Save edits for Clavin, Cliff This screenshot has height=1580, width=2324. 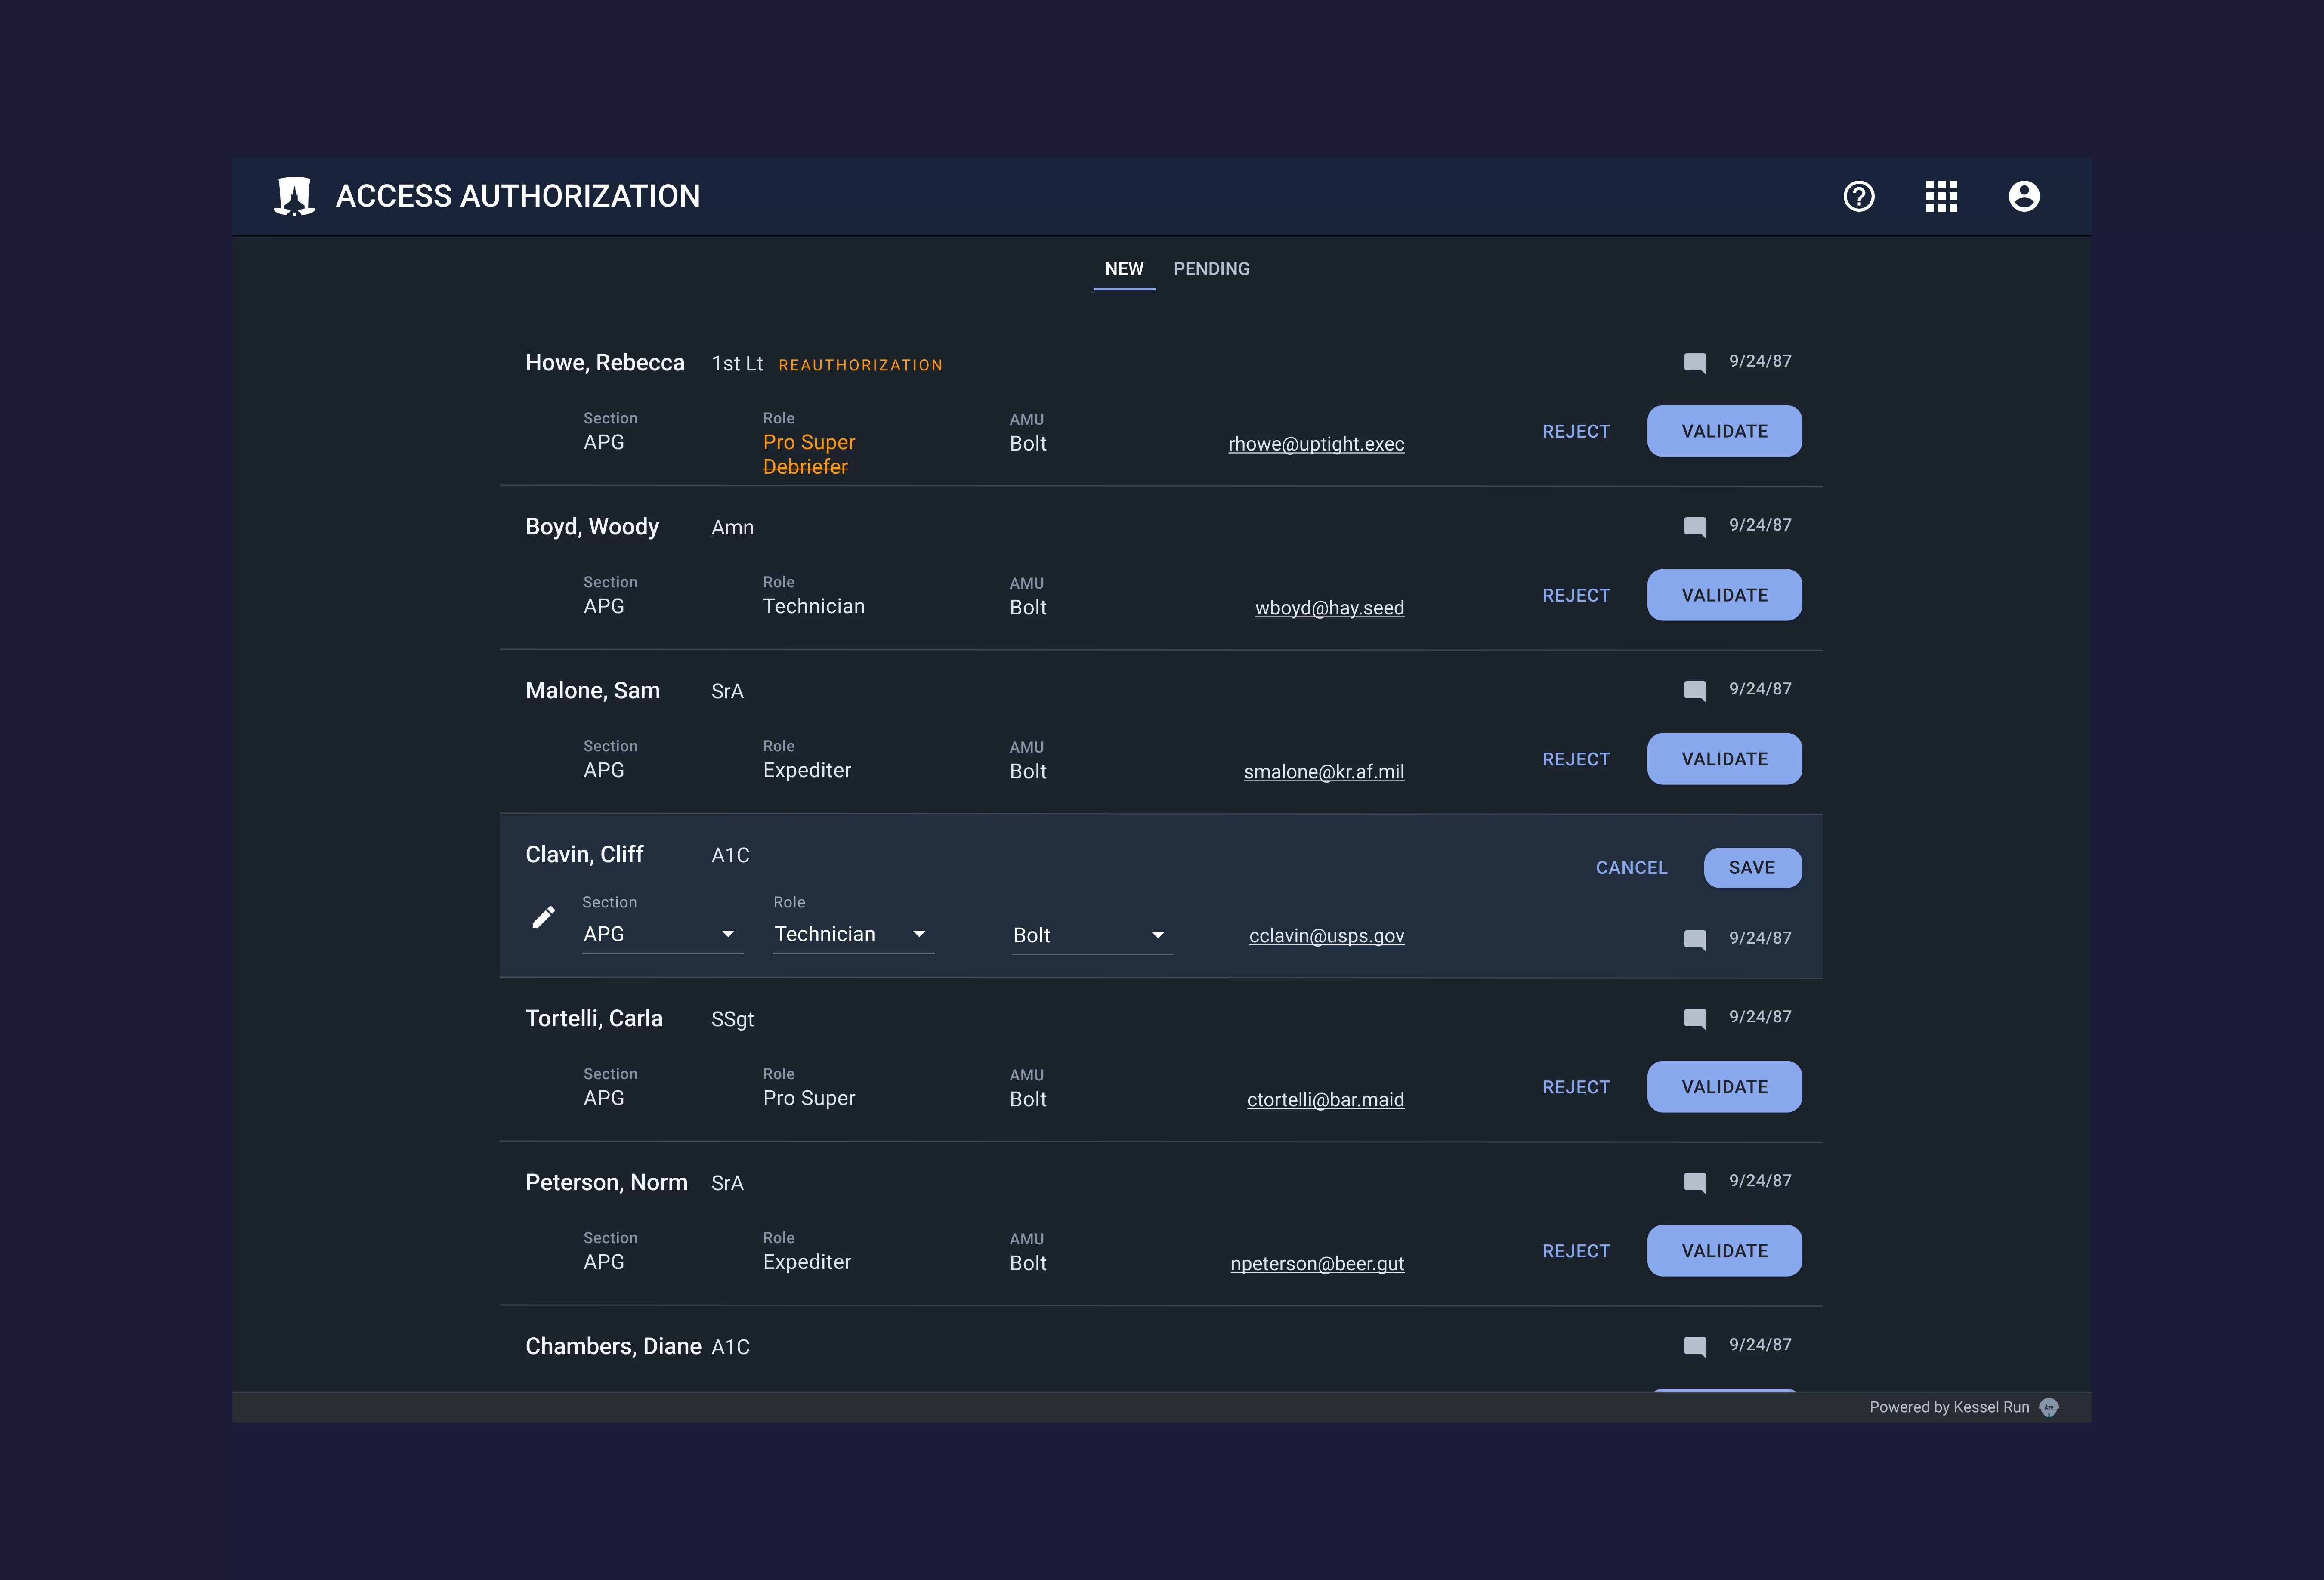pyautogui.click(x=1751, y=868)
